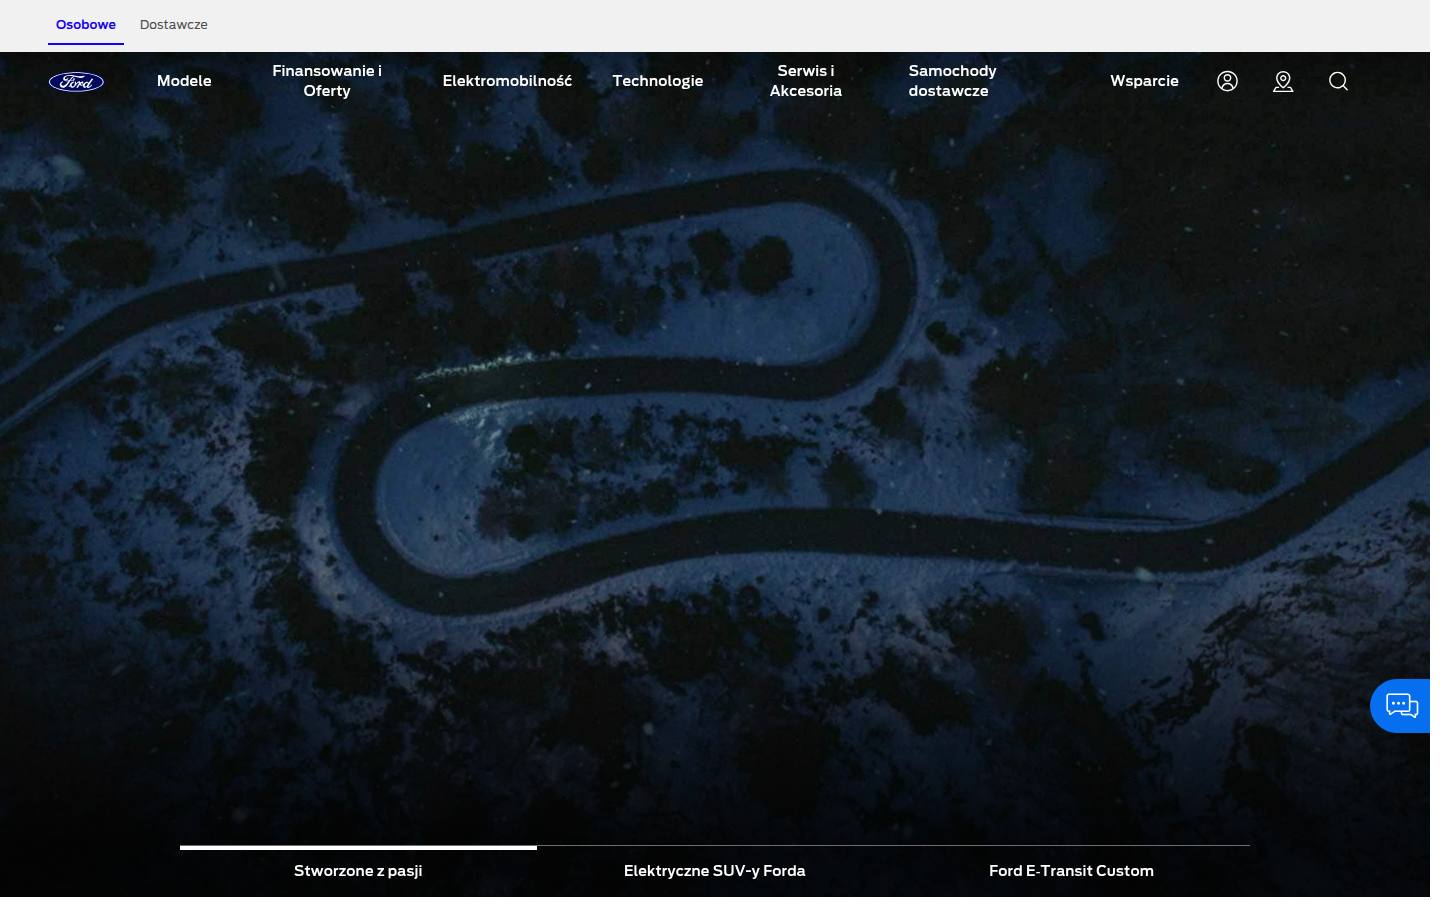
Task: Open the Modele menu
Action: pos(184,81)
